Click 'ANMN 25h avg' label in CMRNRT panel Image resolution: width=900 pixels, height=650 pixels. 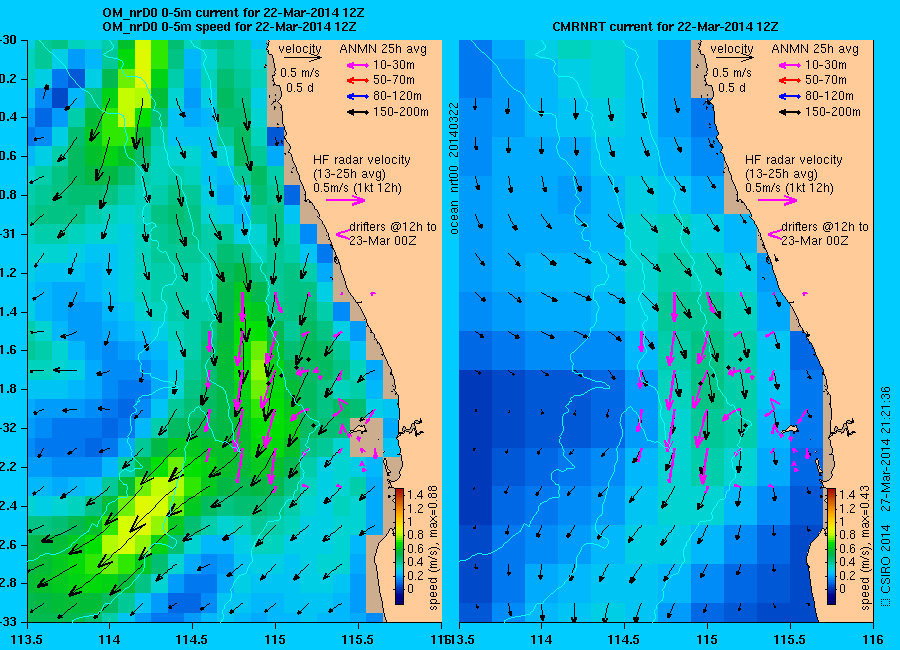point(815,49)
